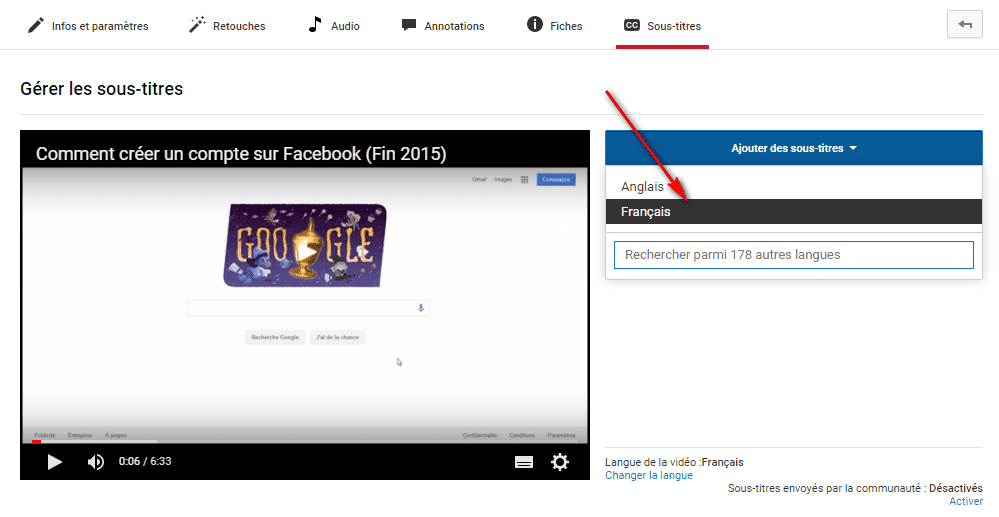Open the Fiches tab

(555, 26)
